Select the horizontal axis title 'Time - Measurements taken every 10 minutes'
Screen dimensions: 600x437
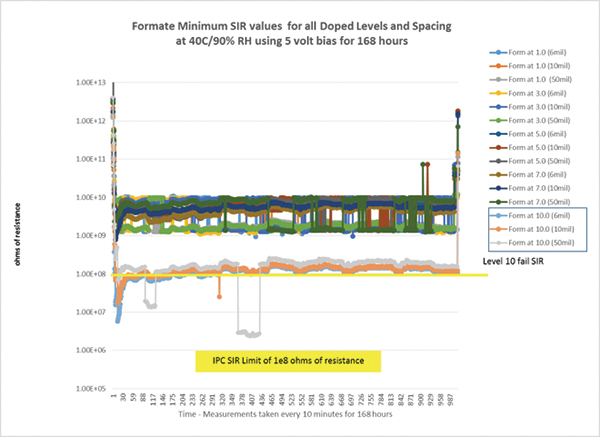pos(285,414)
